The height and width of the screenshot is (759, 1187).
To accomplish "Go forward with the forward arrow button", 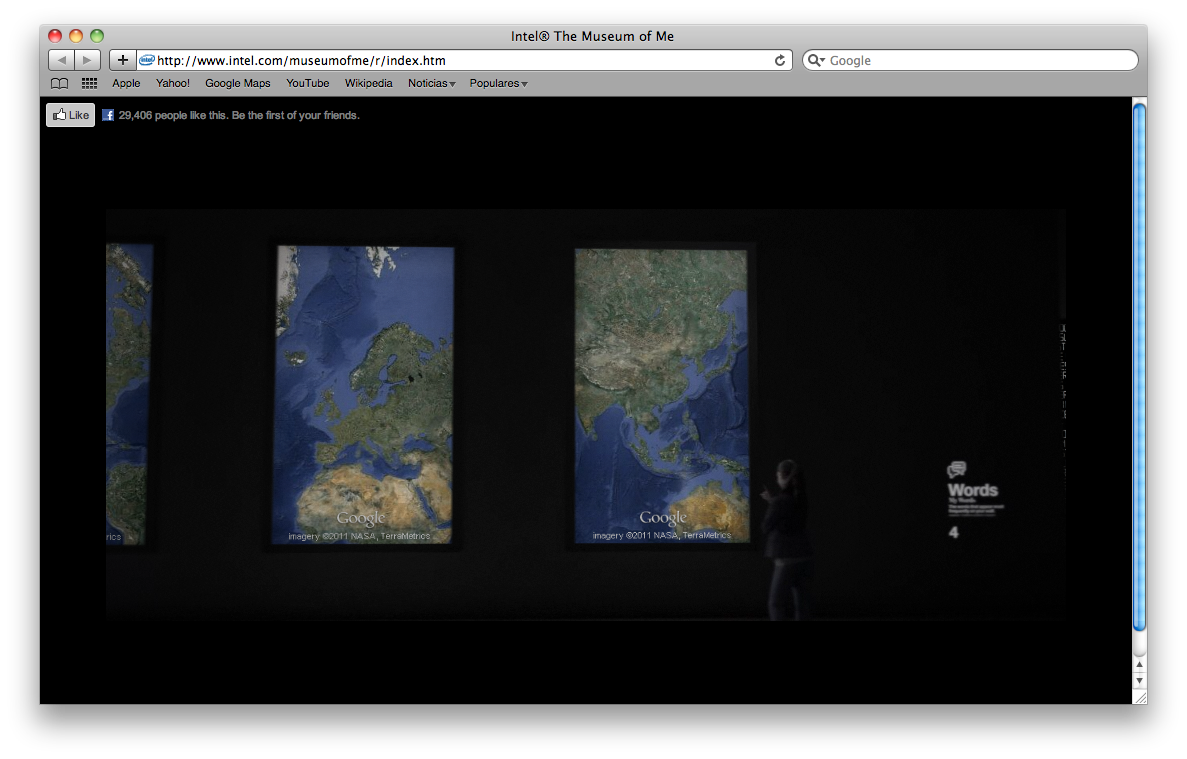I will (88, 60).
